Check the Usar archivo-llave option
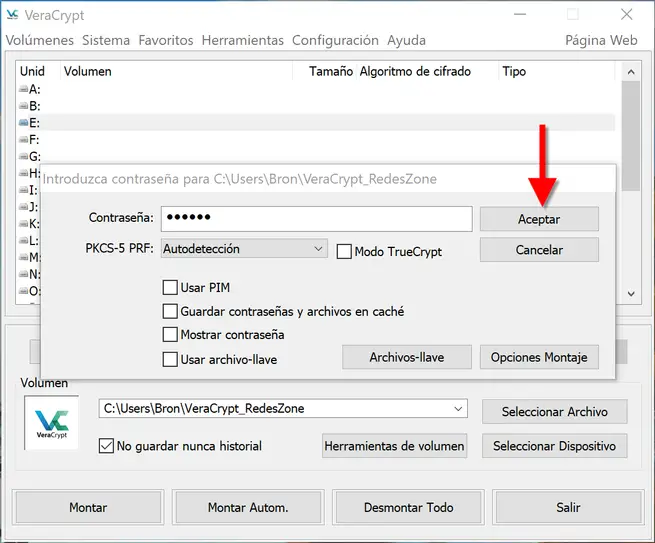This screenshot has width=655, height=543. (170, 359)
